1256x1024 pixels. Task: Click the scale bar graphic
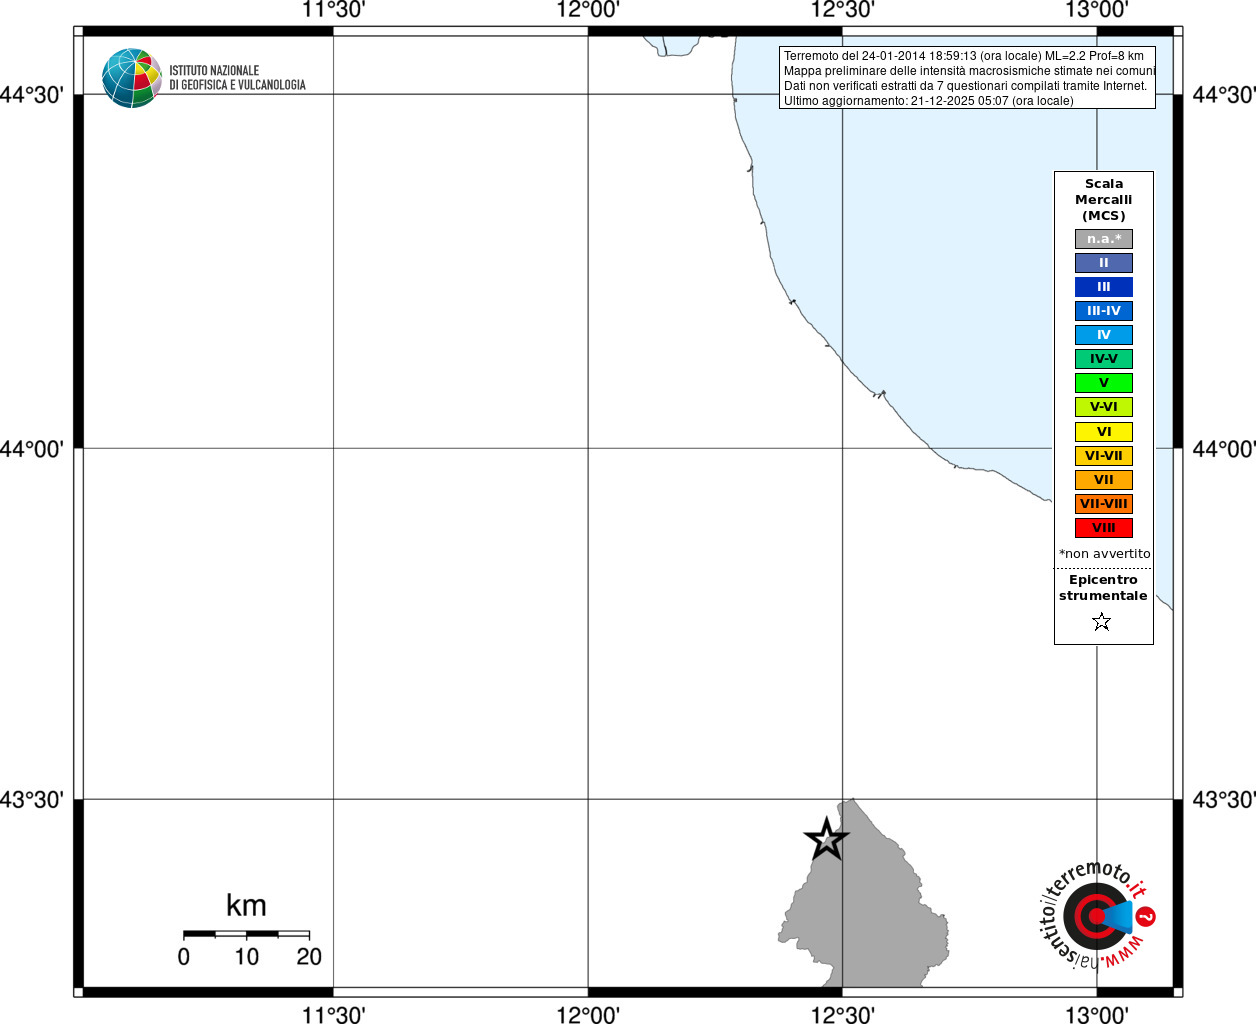(246, 934)
